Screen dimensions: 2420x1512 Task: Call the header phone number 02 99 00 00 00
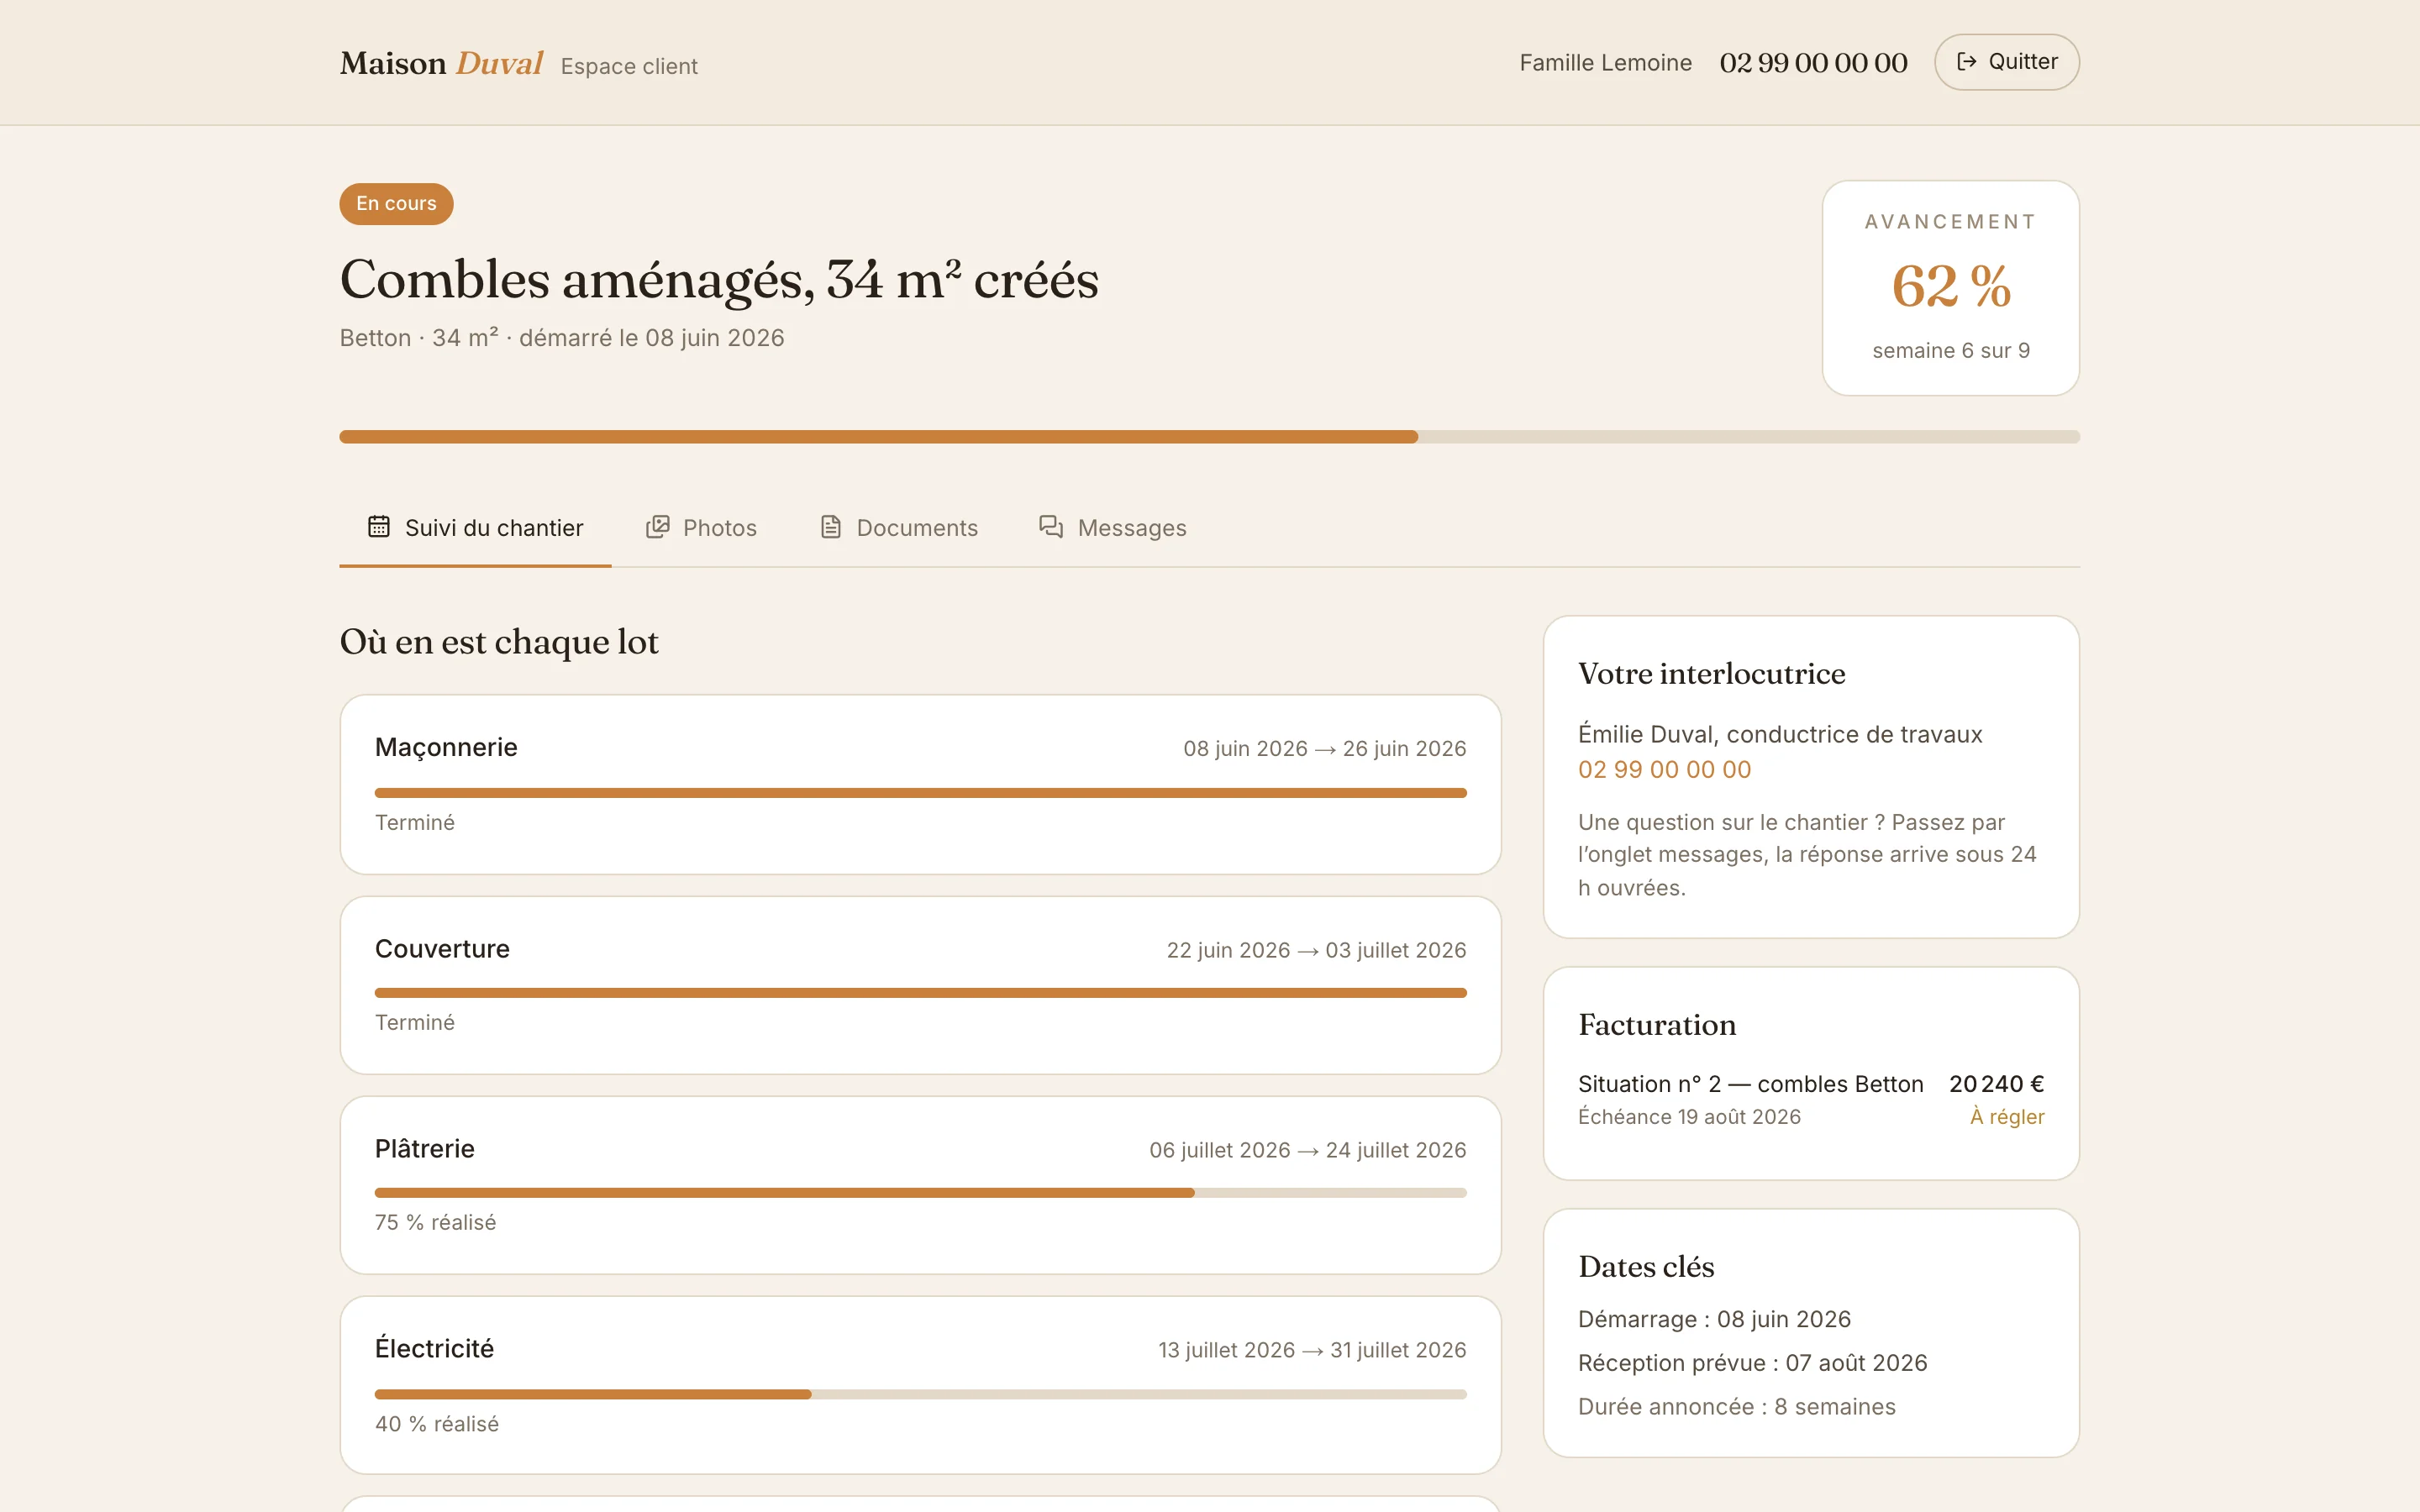[1813, 63]
